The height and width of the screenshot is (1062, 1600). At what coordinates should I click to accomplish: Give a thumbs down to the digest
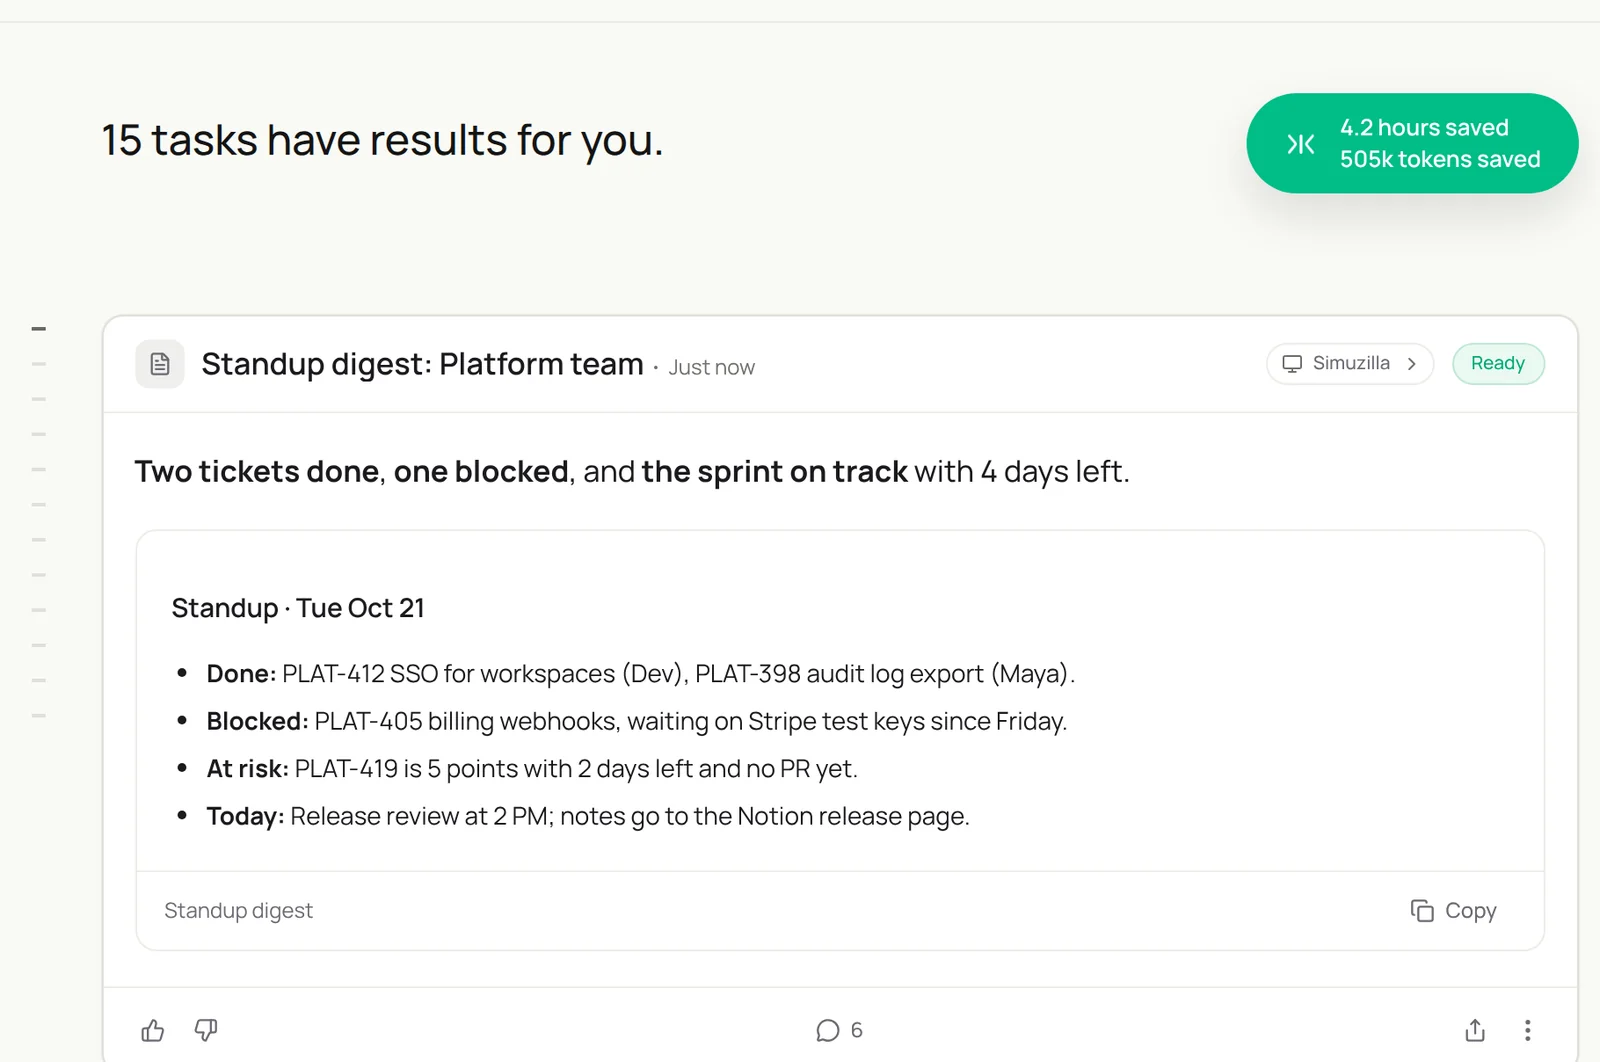click(206, 1030)
